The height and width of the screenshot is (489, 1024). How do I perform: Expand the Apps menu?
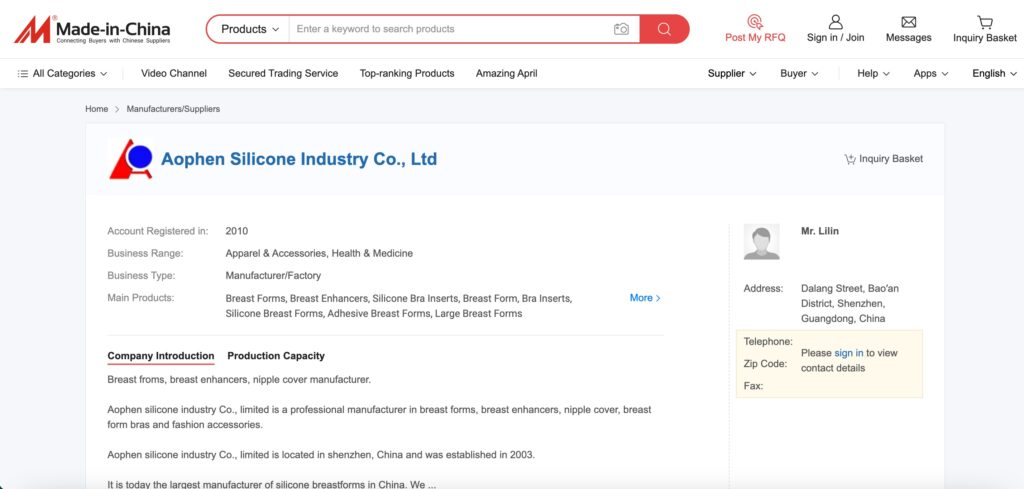pyautogui.click(x=931, y=74)
